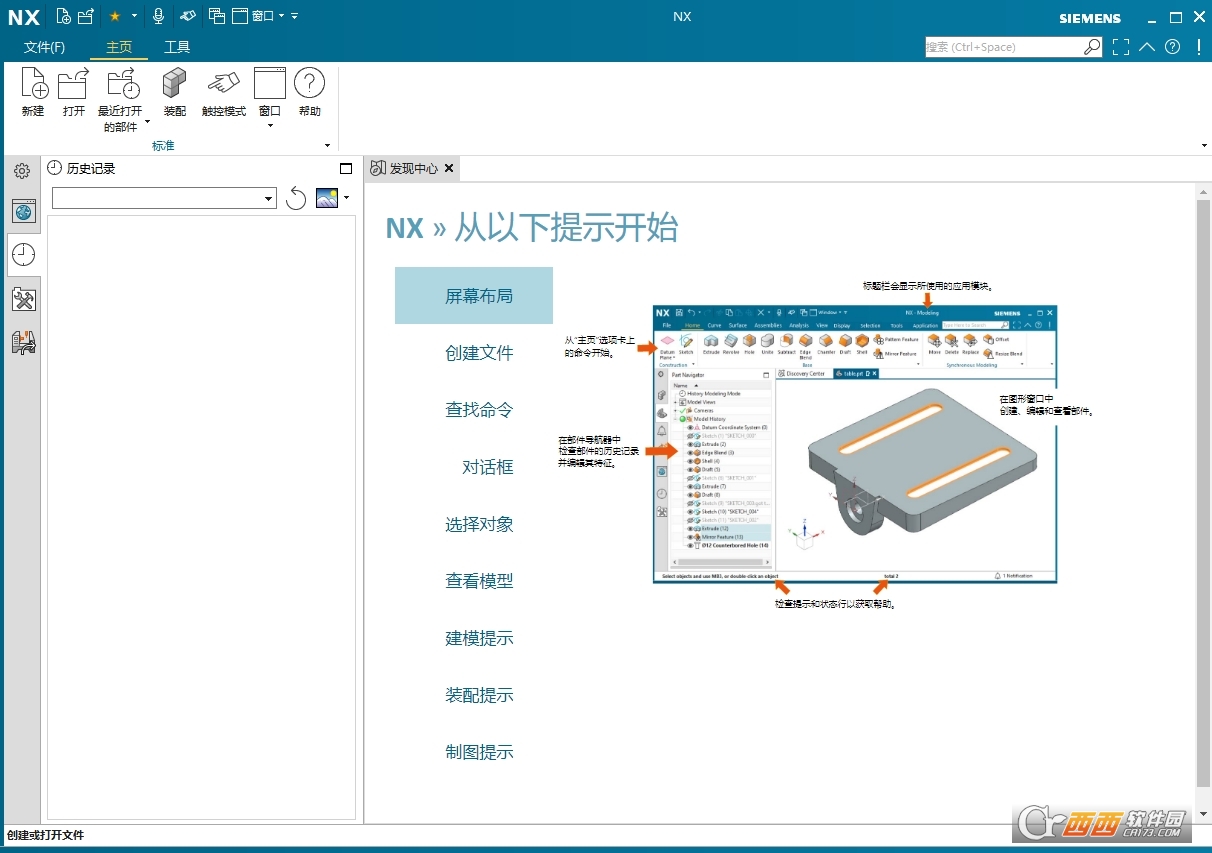The image size is (1212, 853).
Task: Click the 打开 (Open) folder icon
Action: (73, 84)
